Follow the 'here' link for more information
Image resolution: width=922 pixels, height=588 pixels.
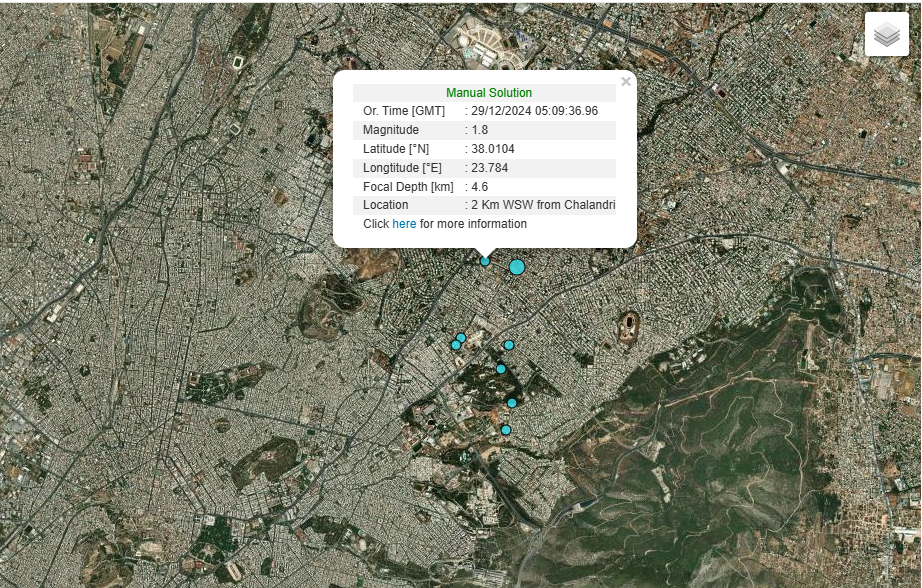(x=404, y=224)
